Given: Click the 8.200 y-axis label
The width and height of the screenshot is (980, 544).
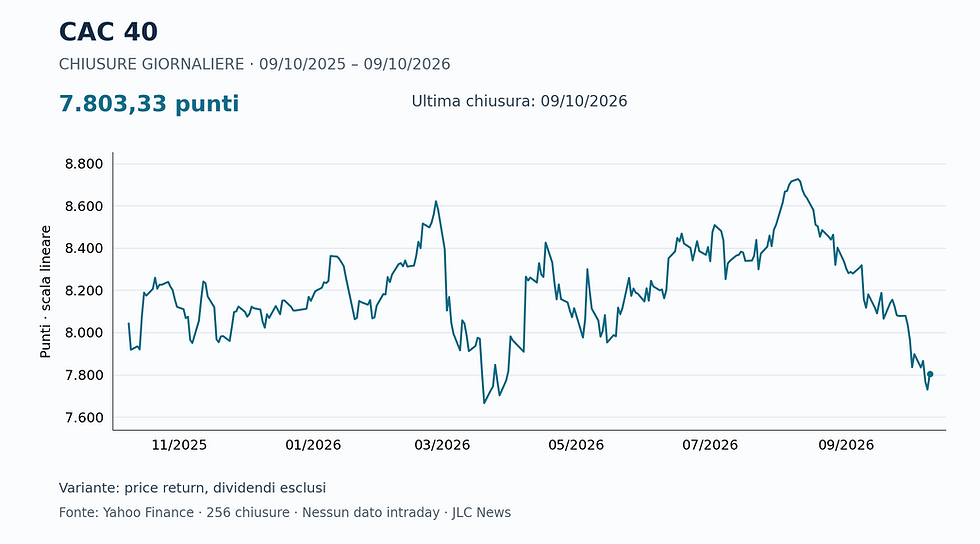Looking at the screenshot, I should point(84,291).
